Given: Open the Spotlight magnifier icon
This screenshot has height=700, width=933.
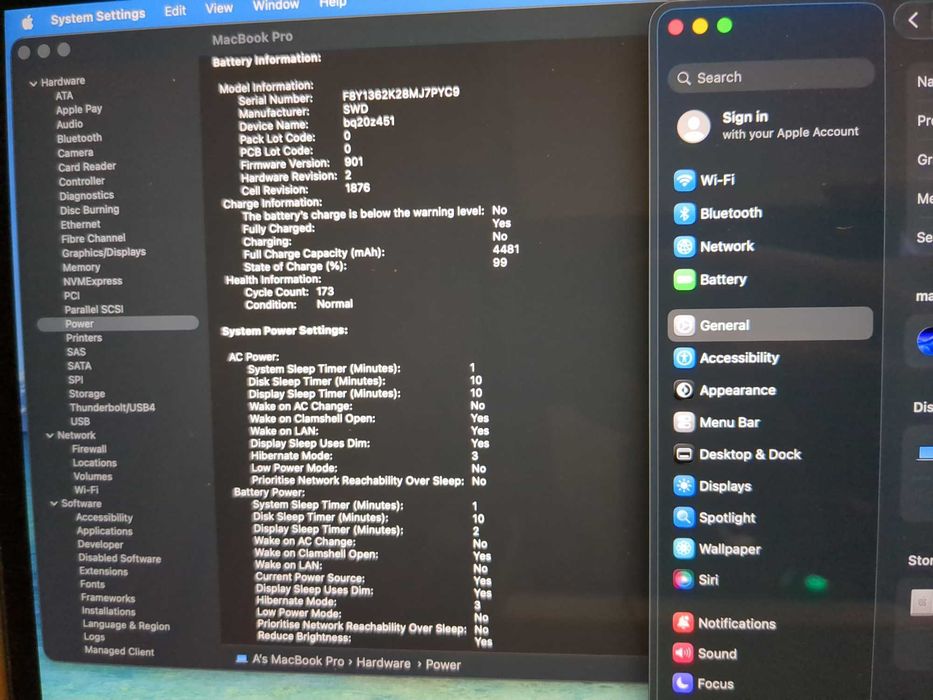Looking at the screenshot, I should pyautogui.click(x=684, y=517).
